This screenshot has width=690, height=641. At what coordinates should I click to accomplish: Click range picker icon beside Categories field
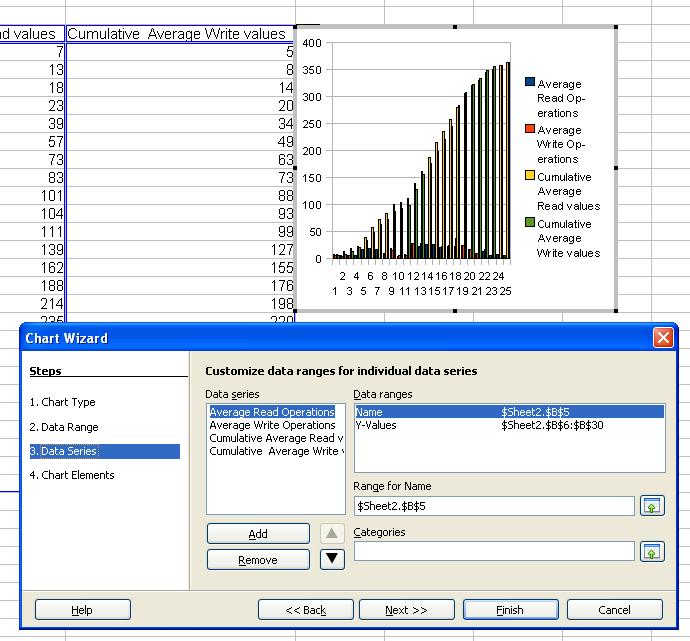(x=652, y=551)
